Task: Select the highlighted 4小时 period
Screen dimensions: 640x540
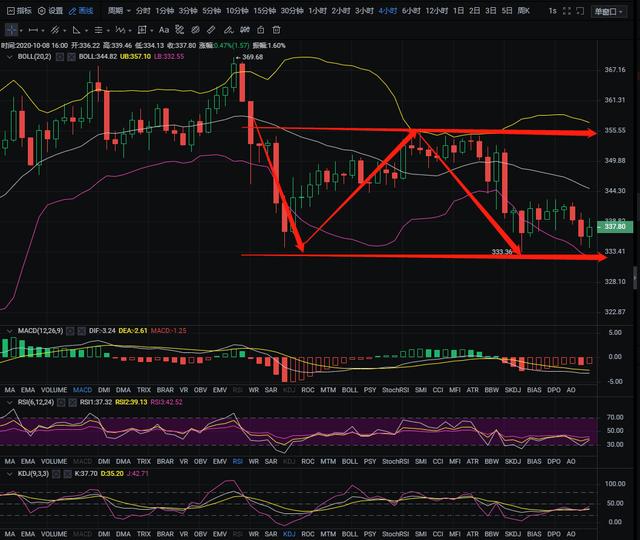Action: pyautogui.click(x=387, y=11)
